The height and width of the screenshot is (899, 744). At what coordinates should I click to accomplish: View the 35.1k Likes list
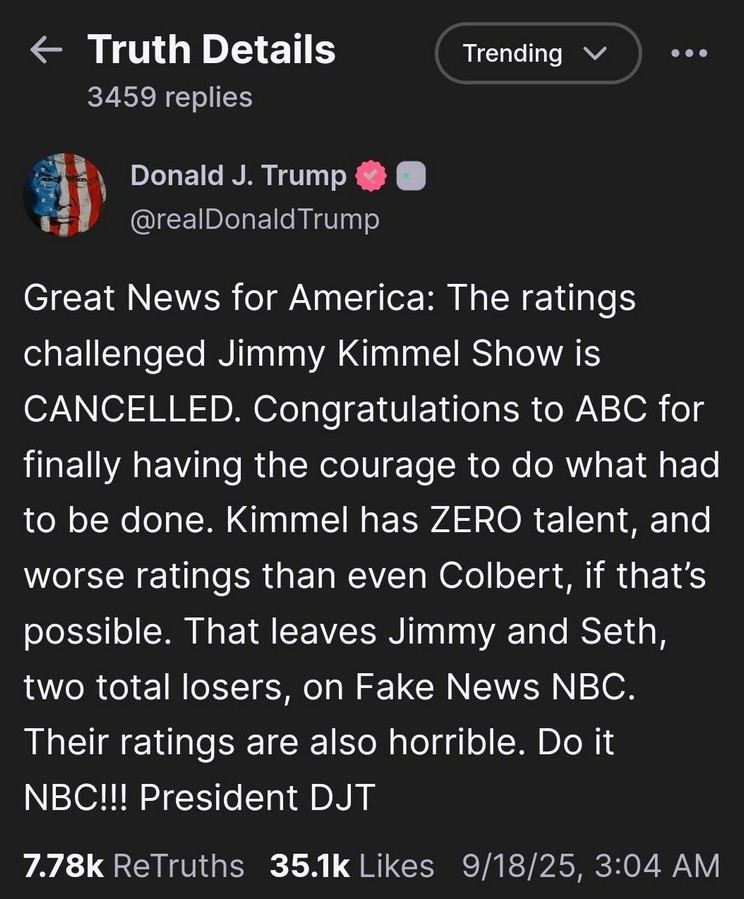351,865
